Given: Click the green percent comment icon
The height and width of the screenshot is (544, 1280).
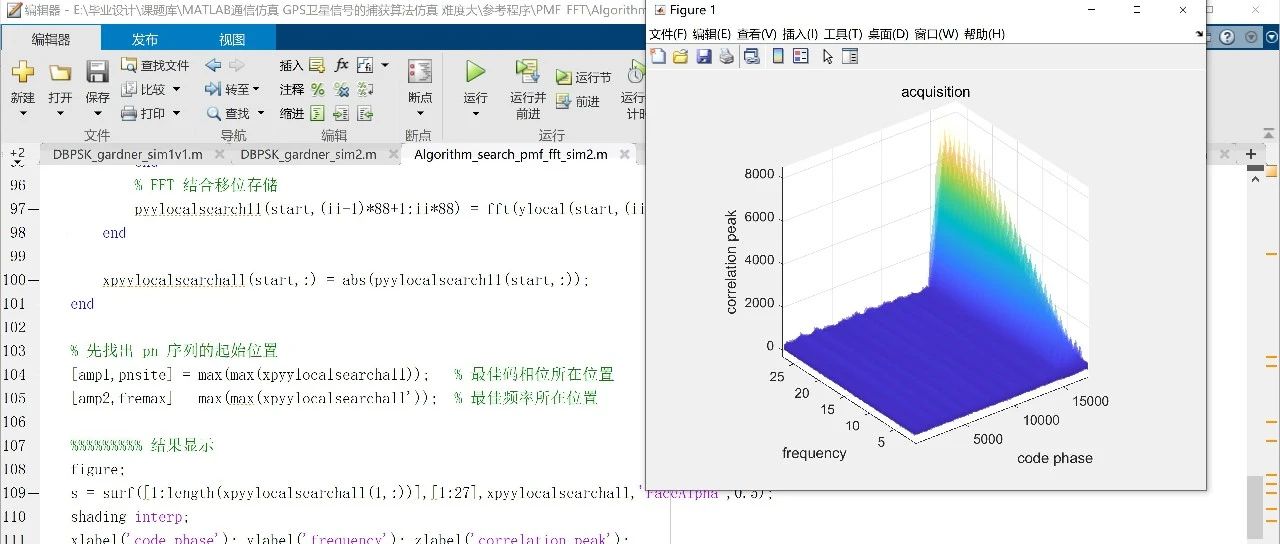Looking at the screenshot, I should click(x=317, y=89).
